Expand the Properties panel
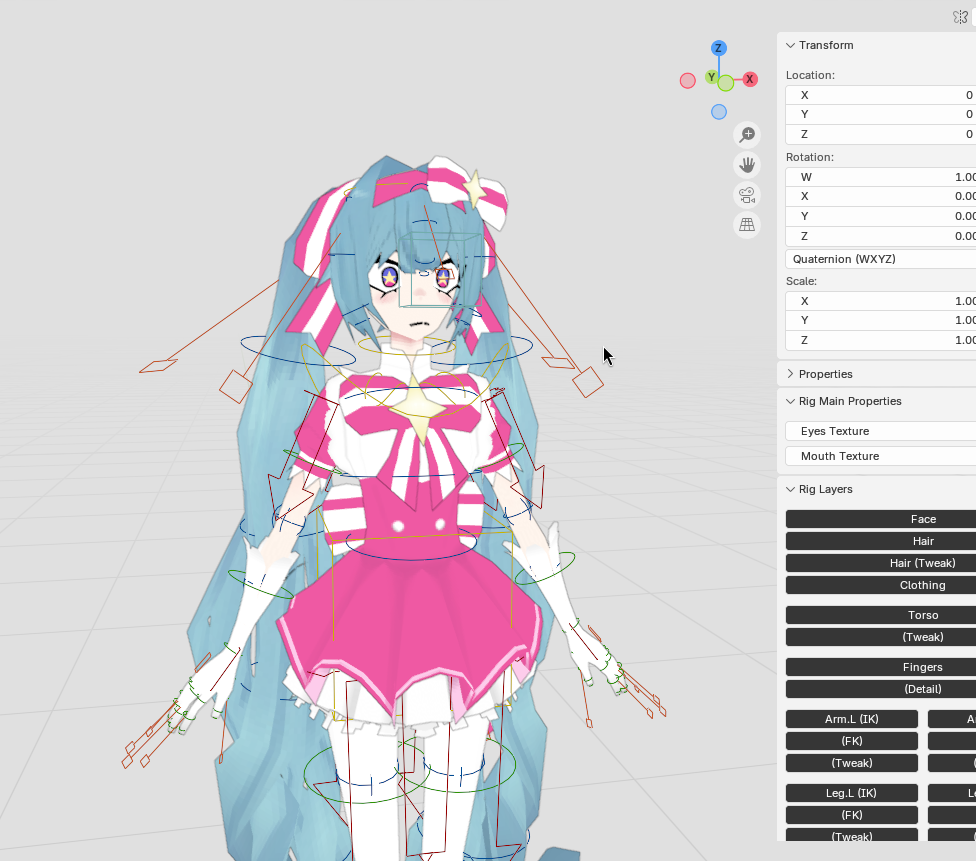 point(791,374)
